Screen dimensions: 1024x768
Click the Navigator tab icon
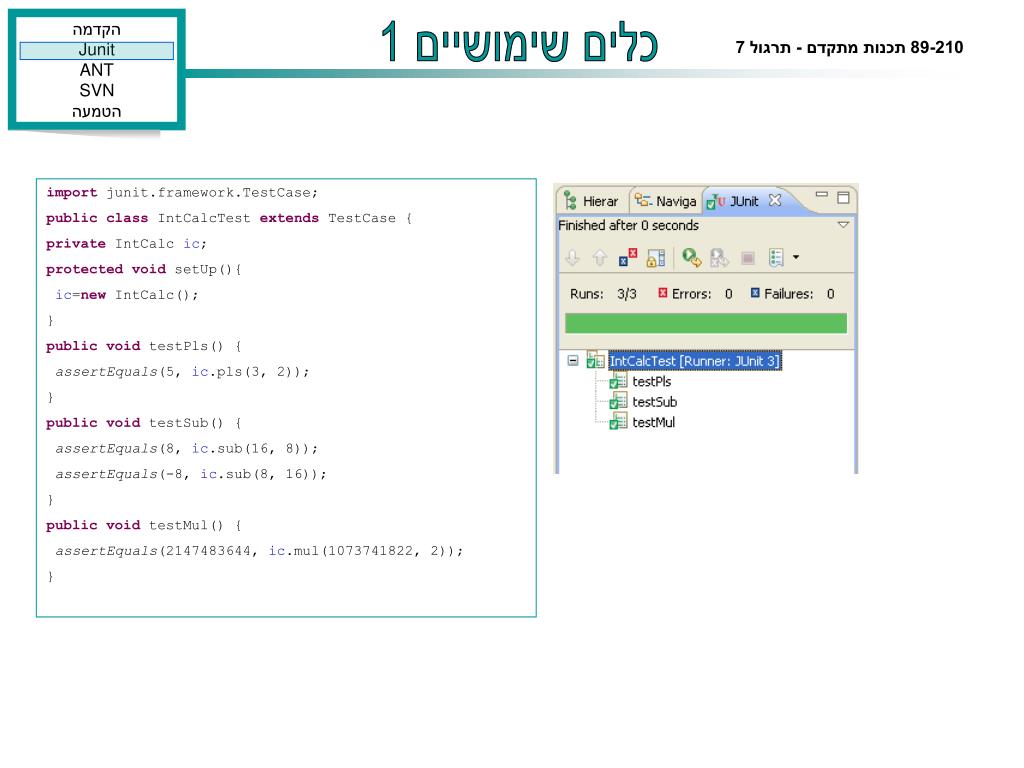click(643, 200)
